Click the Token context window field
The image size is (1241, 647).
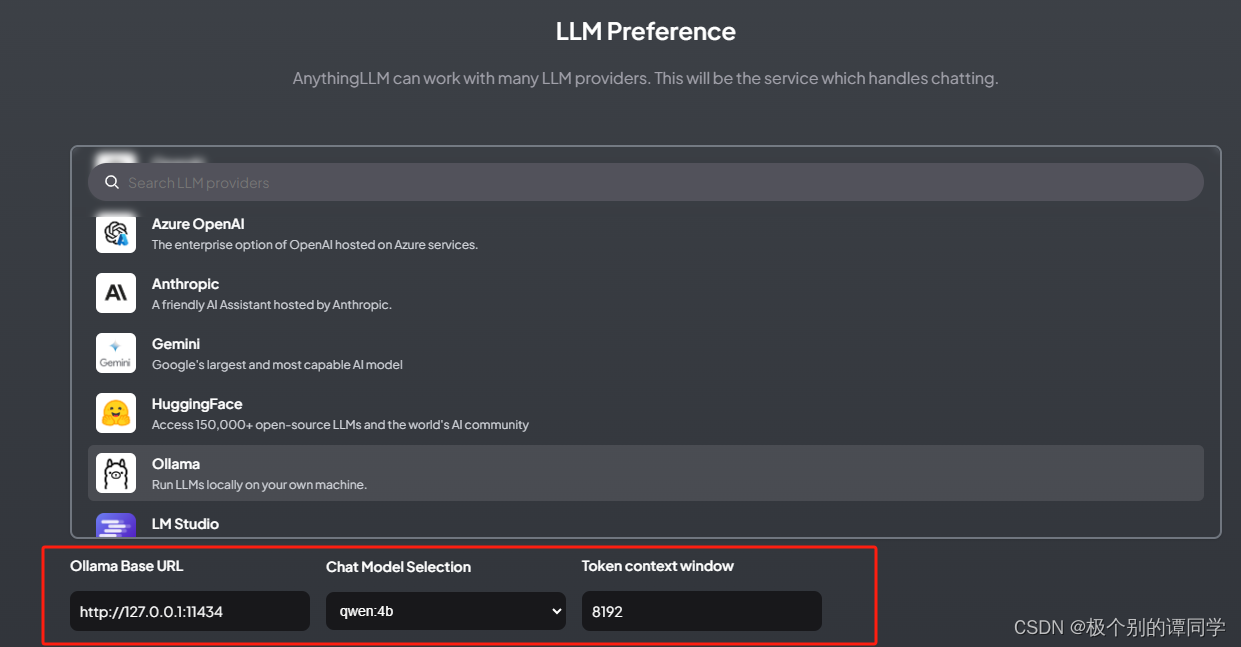[x=702, y=611]
